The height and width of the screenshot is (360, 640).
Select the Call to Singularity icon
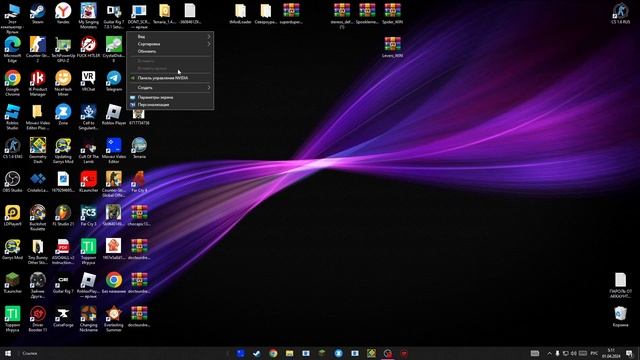pyautogui.click(x=89, y=116)
